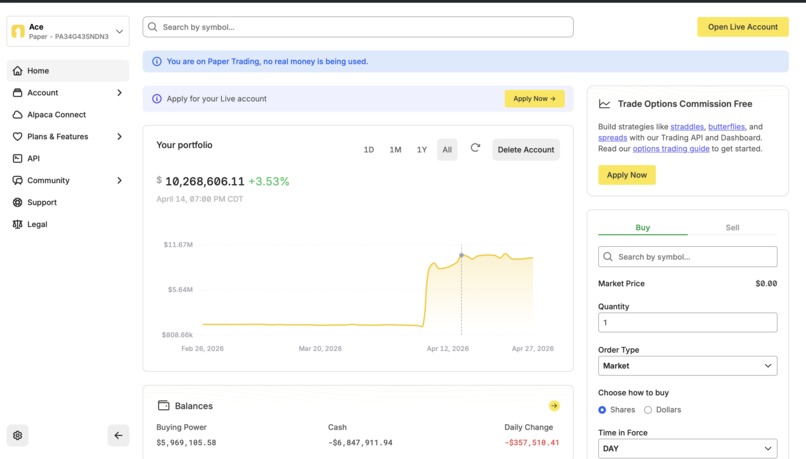Open the Legal sidebar item
Viewport: 806px width, 459px height.
click(68, 224)
